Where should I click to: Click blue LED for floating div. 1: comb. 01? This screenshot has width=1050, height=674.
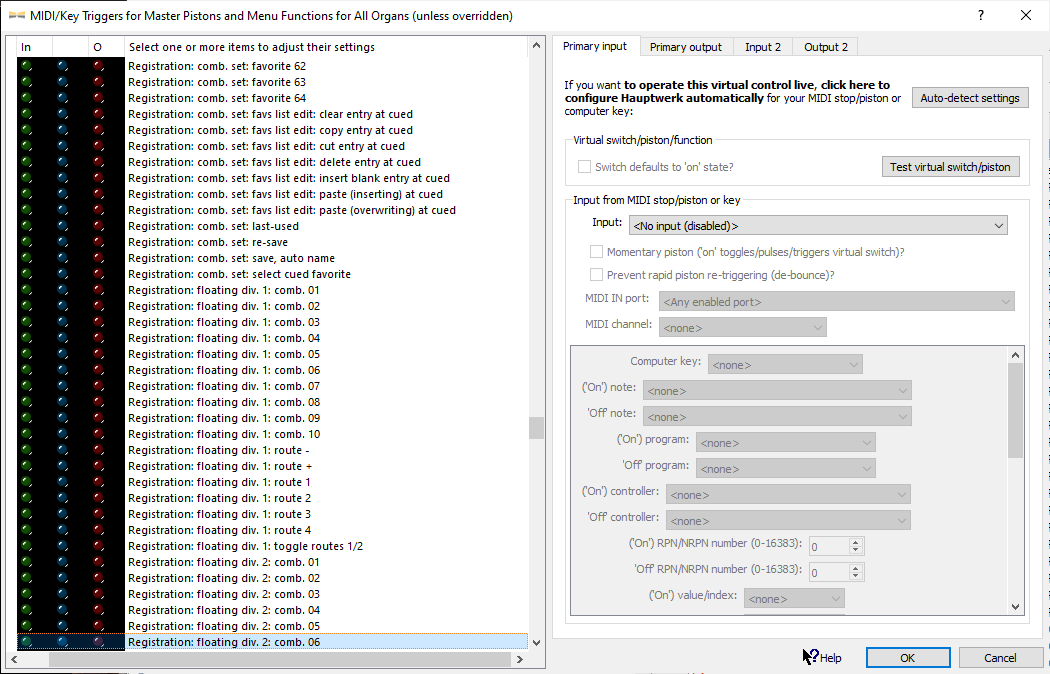62,290
